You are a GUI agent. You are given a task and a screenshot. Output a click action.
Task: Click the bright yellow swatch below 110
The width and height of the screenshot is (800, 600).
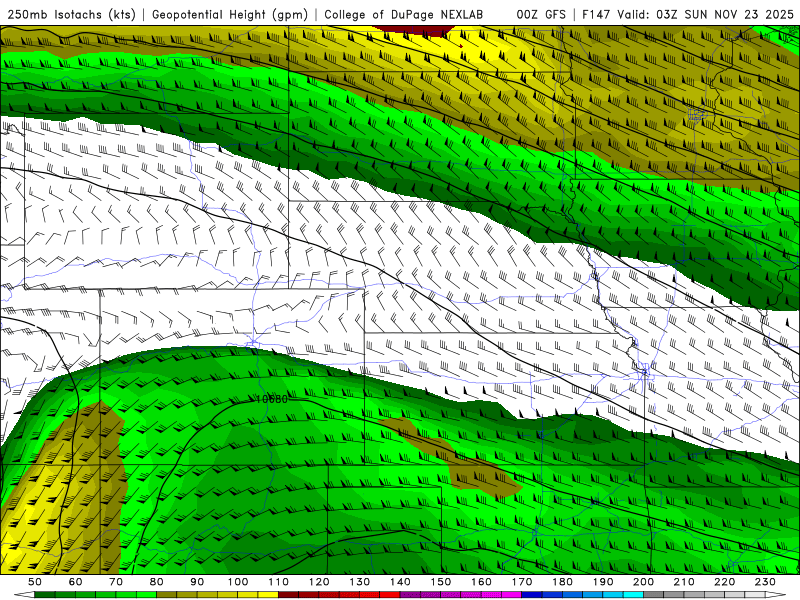[268, 594]
